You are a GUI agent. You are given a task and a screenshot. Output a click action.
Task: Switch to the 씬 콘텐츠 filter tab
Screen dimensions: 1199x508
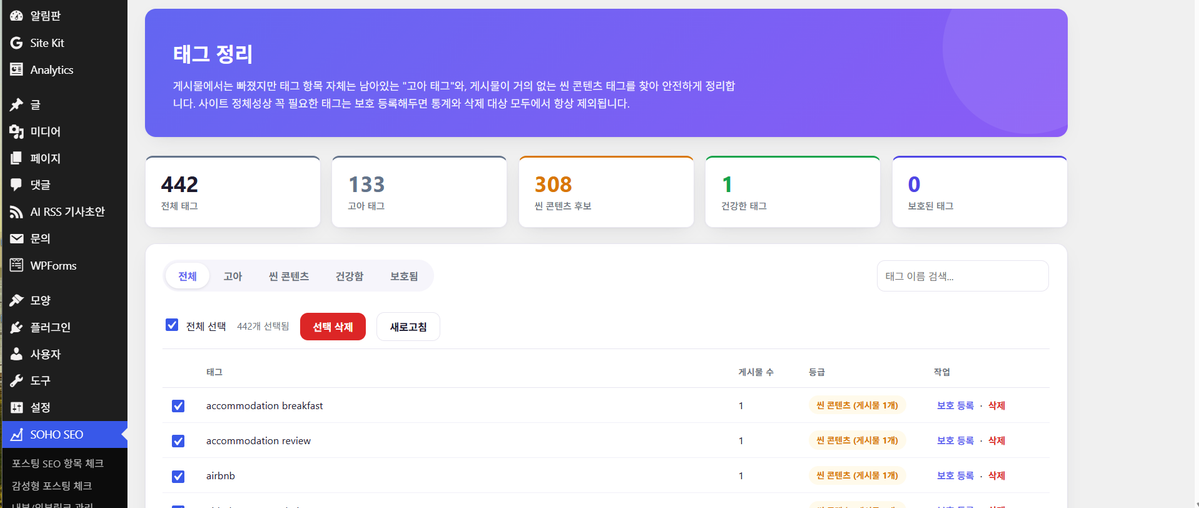(289, 276)
